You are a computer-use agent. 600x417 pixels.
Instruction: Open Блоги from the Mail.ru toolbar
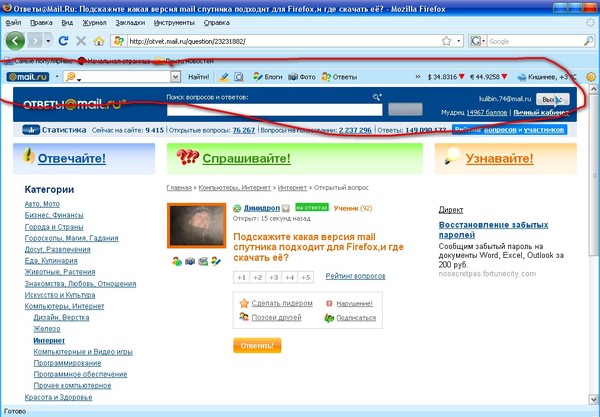(x=267, y=76)
